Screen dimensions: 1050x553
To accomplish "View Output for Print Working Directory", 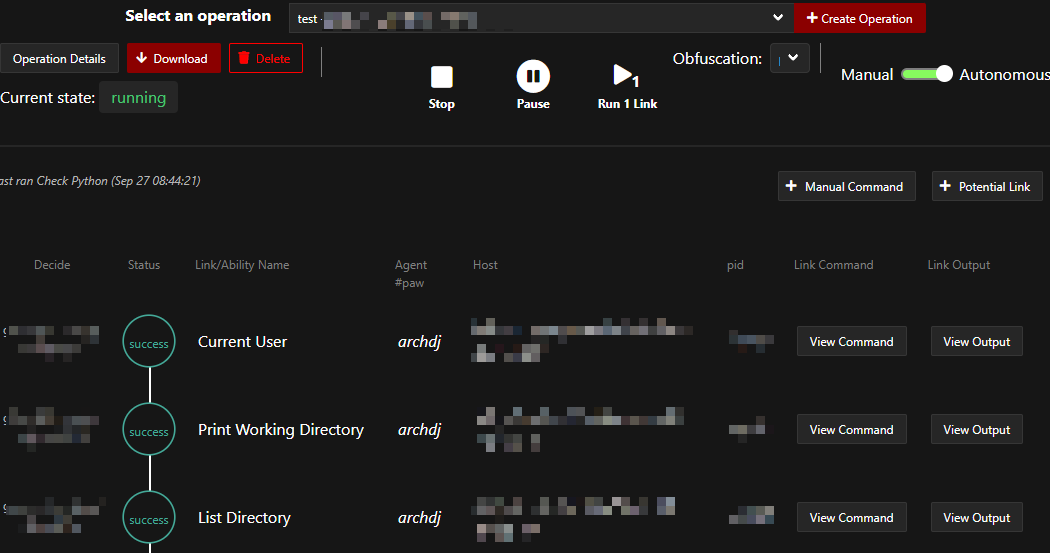I will (x=976, y=429).
